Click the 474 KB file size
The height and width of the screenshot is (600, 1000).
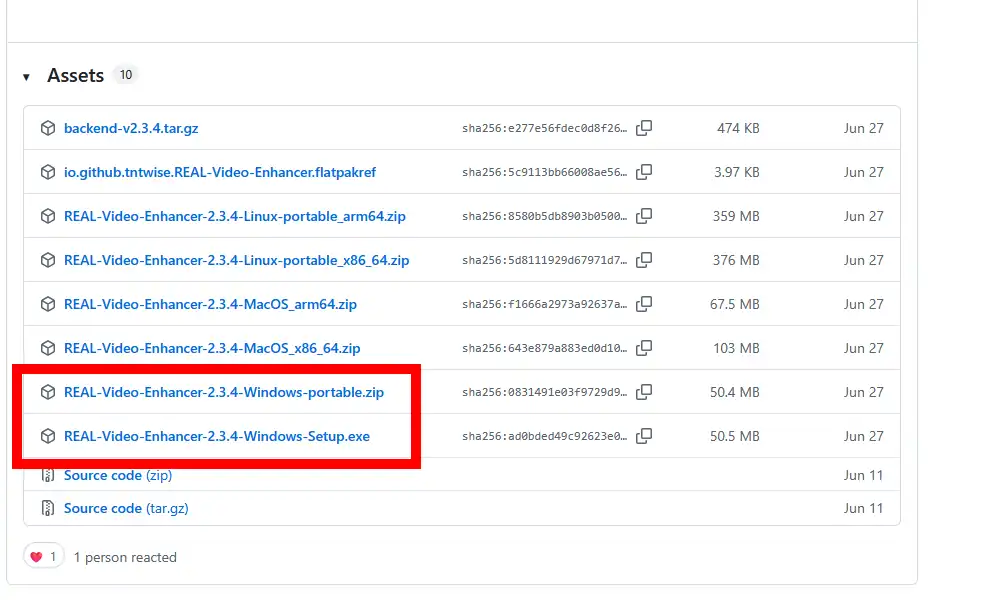click(738, 128)
